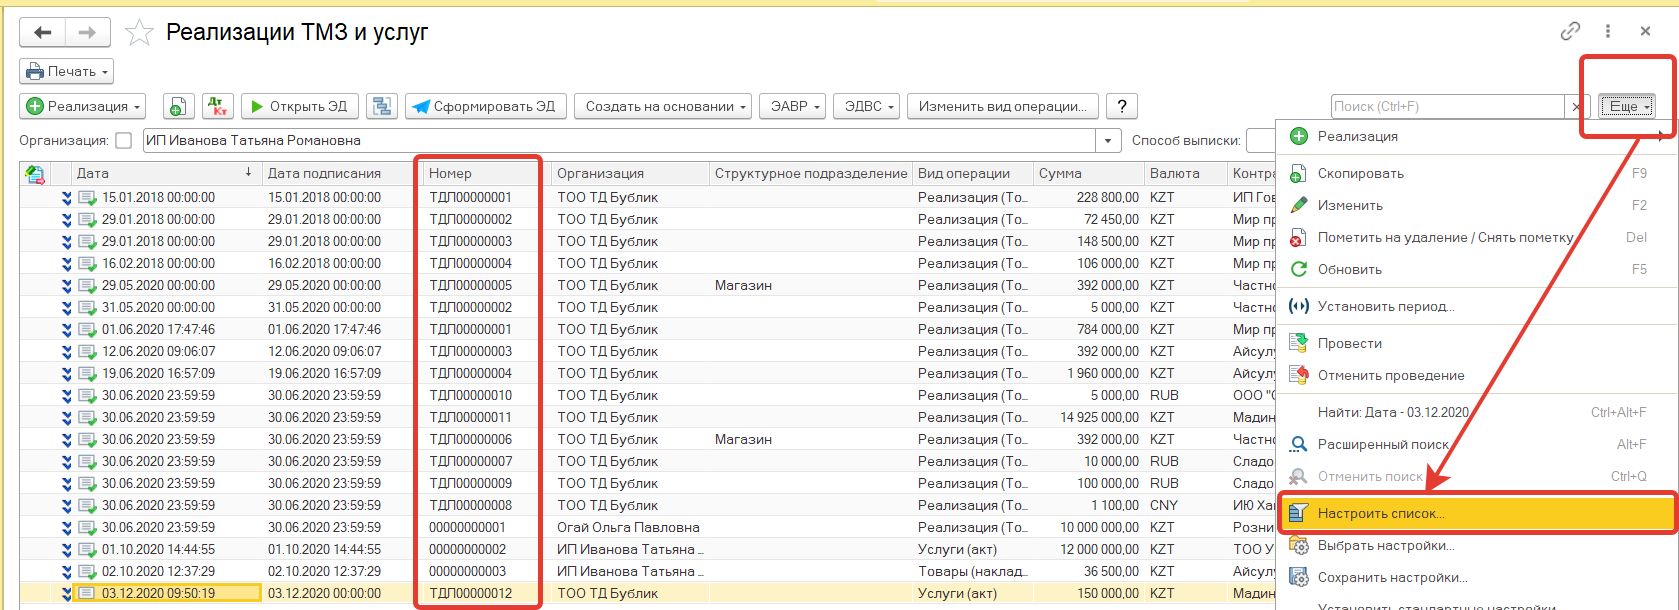Choose Установить период in the menu
1679x610 pixels.
pyautogui.click(x=1385, y=307)
